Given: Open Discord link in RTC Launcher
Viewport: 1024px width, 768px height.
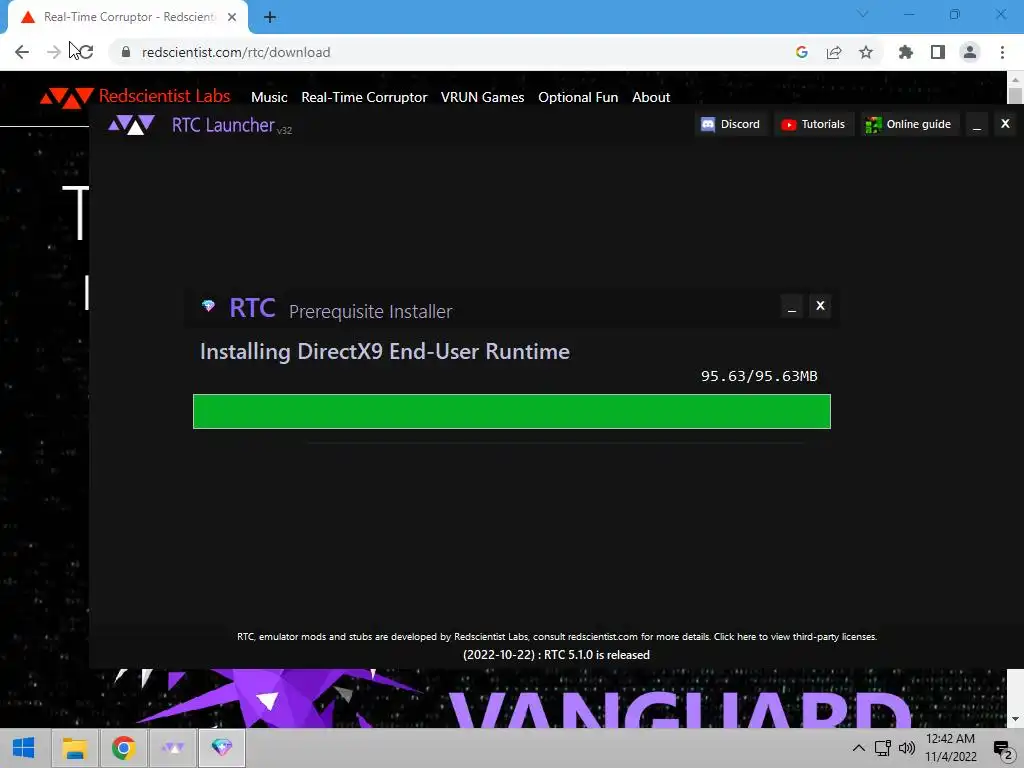Looking at the screenshot, I should click(730, 124).
